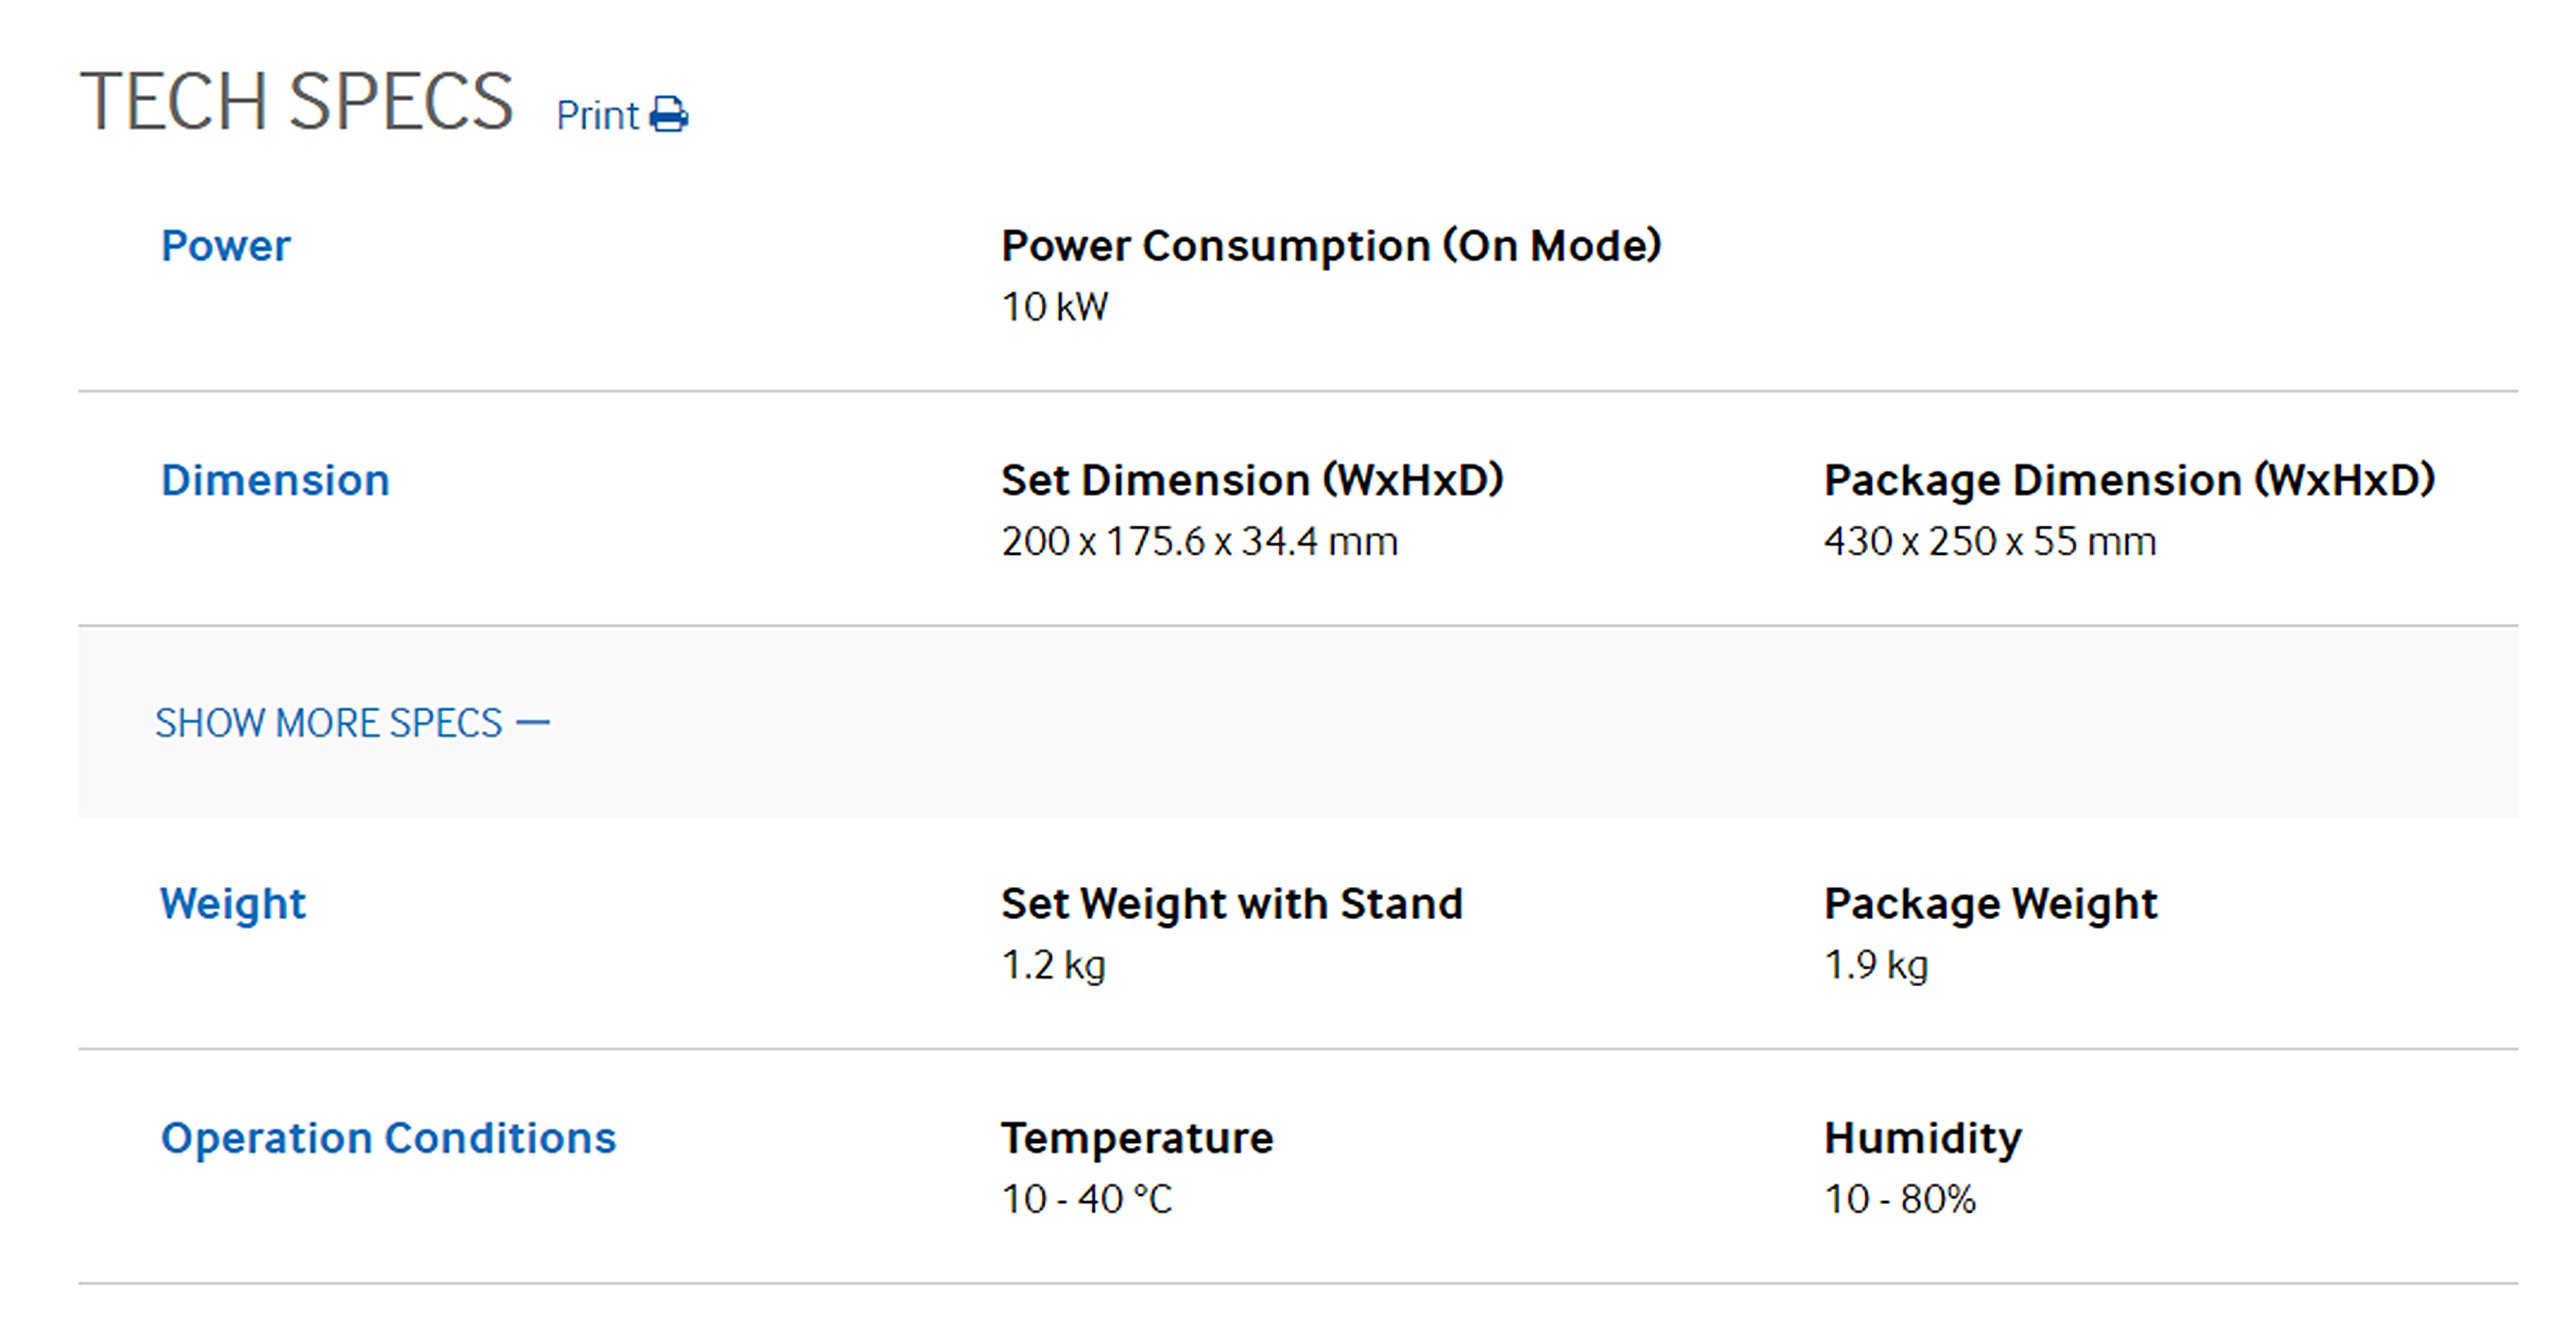Click the TECH SPECS heading
The height and width of the screenshot is (1335, 2560).
[296, 102]
